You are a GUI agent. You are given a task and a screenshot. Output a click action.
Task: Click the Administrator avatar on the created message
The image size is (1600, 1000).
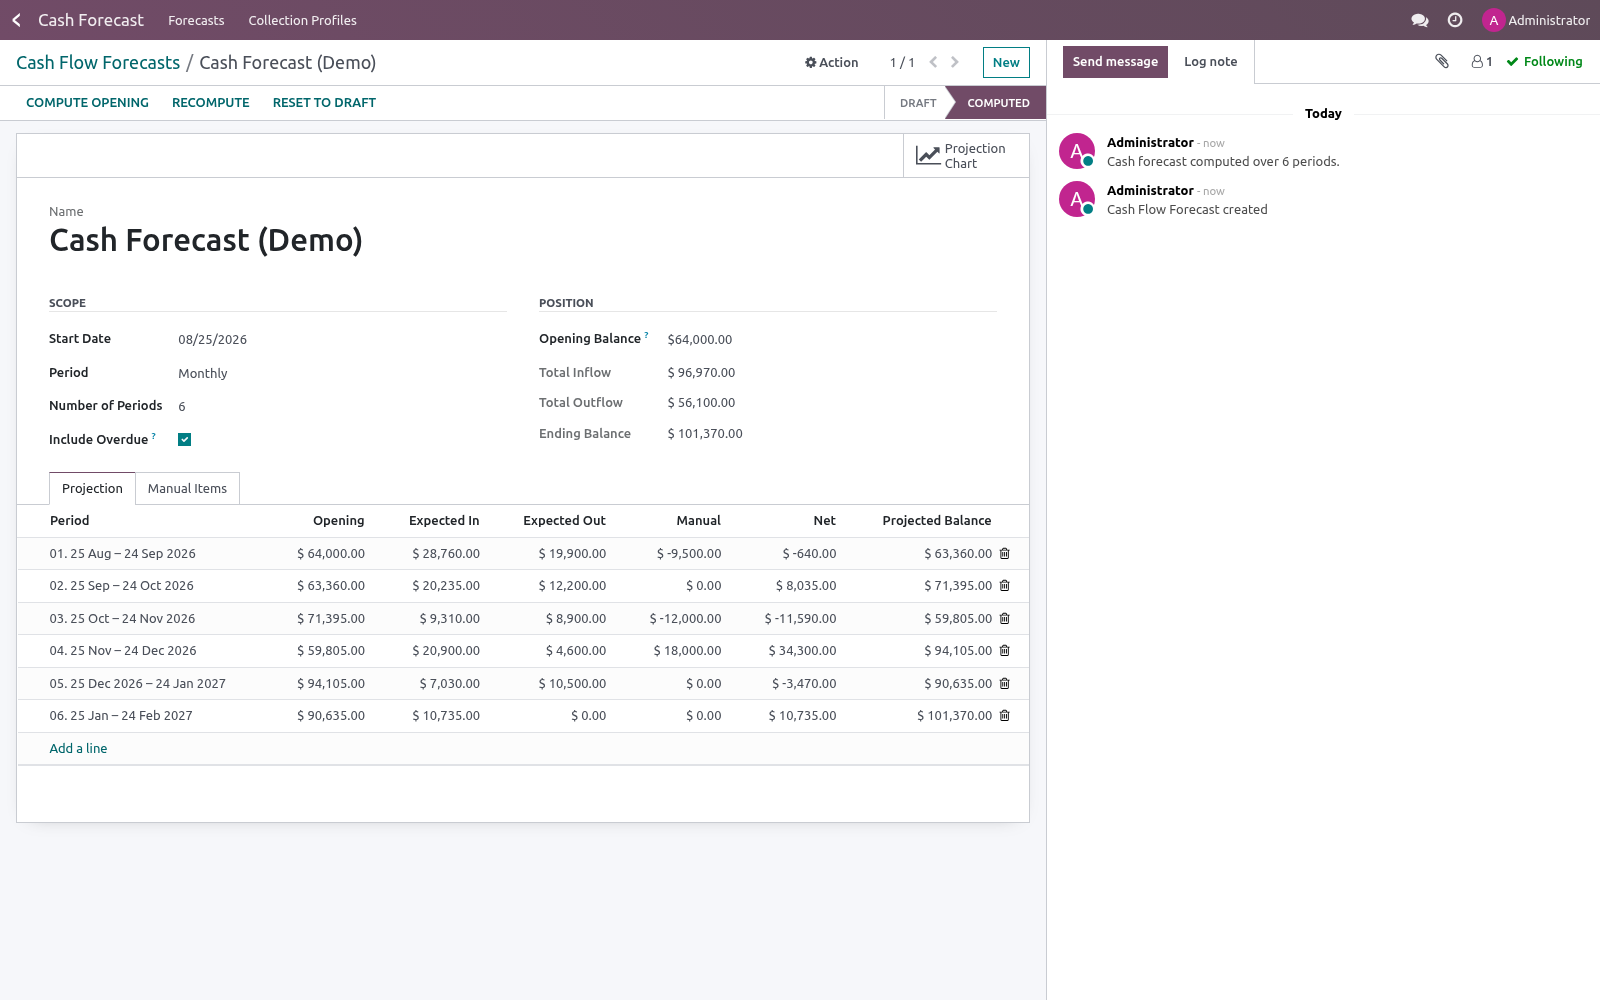click(x=1077, y=199)
